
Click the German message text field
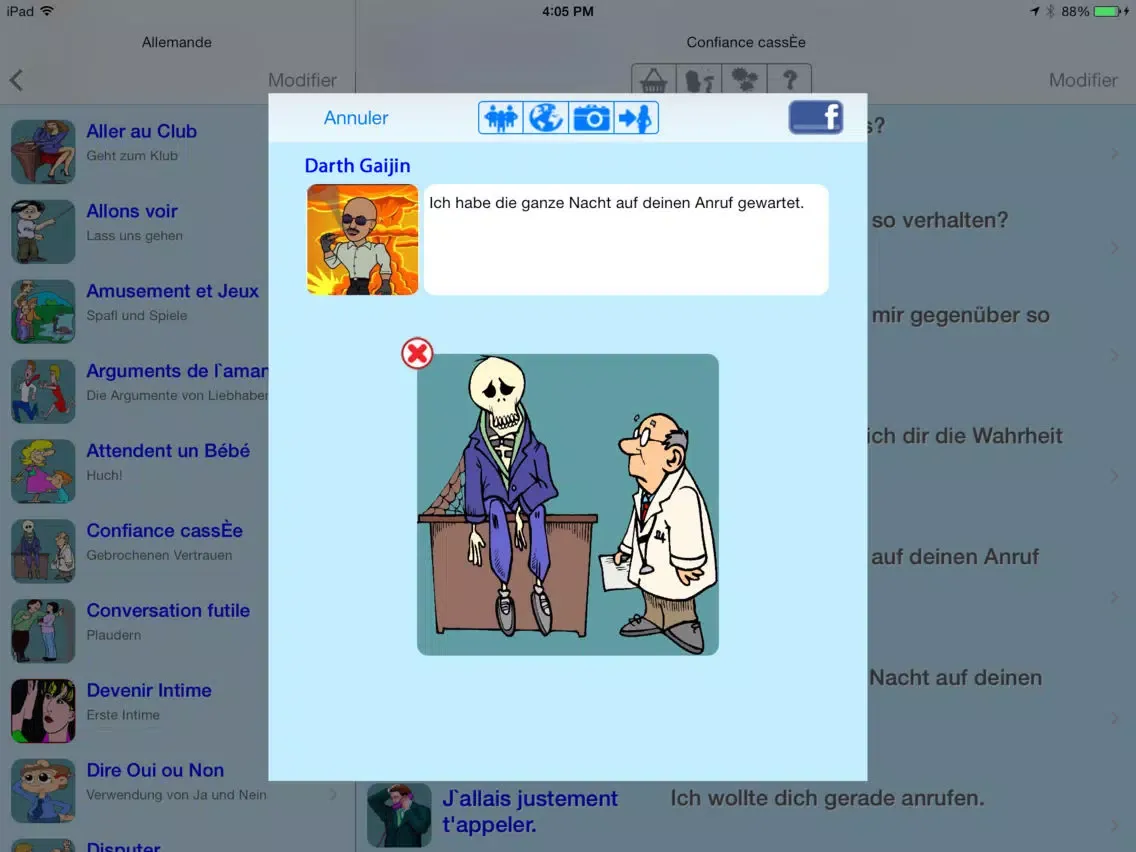click(x=626, y=240)
